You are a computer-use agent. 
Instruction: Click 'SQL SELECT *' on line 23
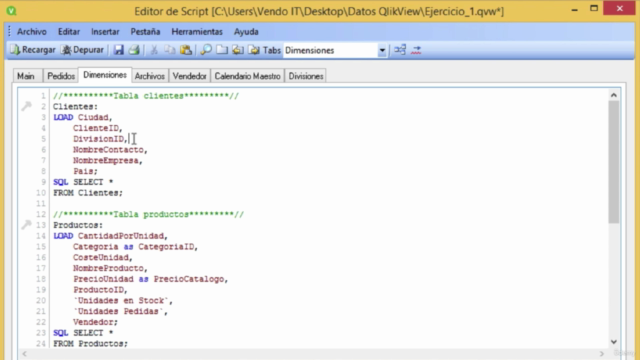[83, 333]
